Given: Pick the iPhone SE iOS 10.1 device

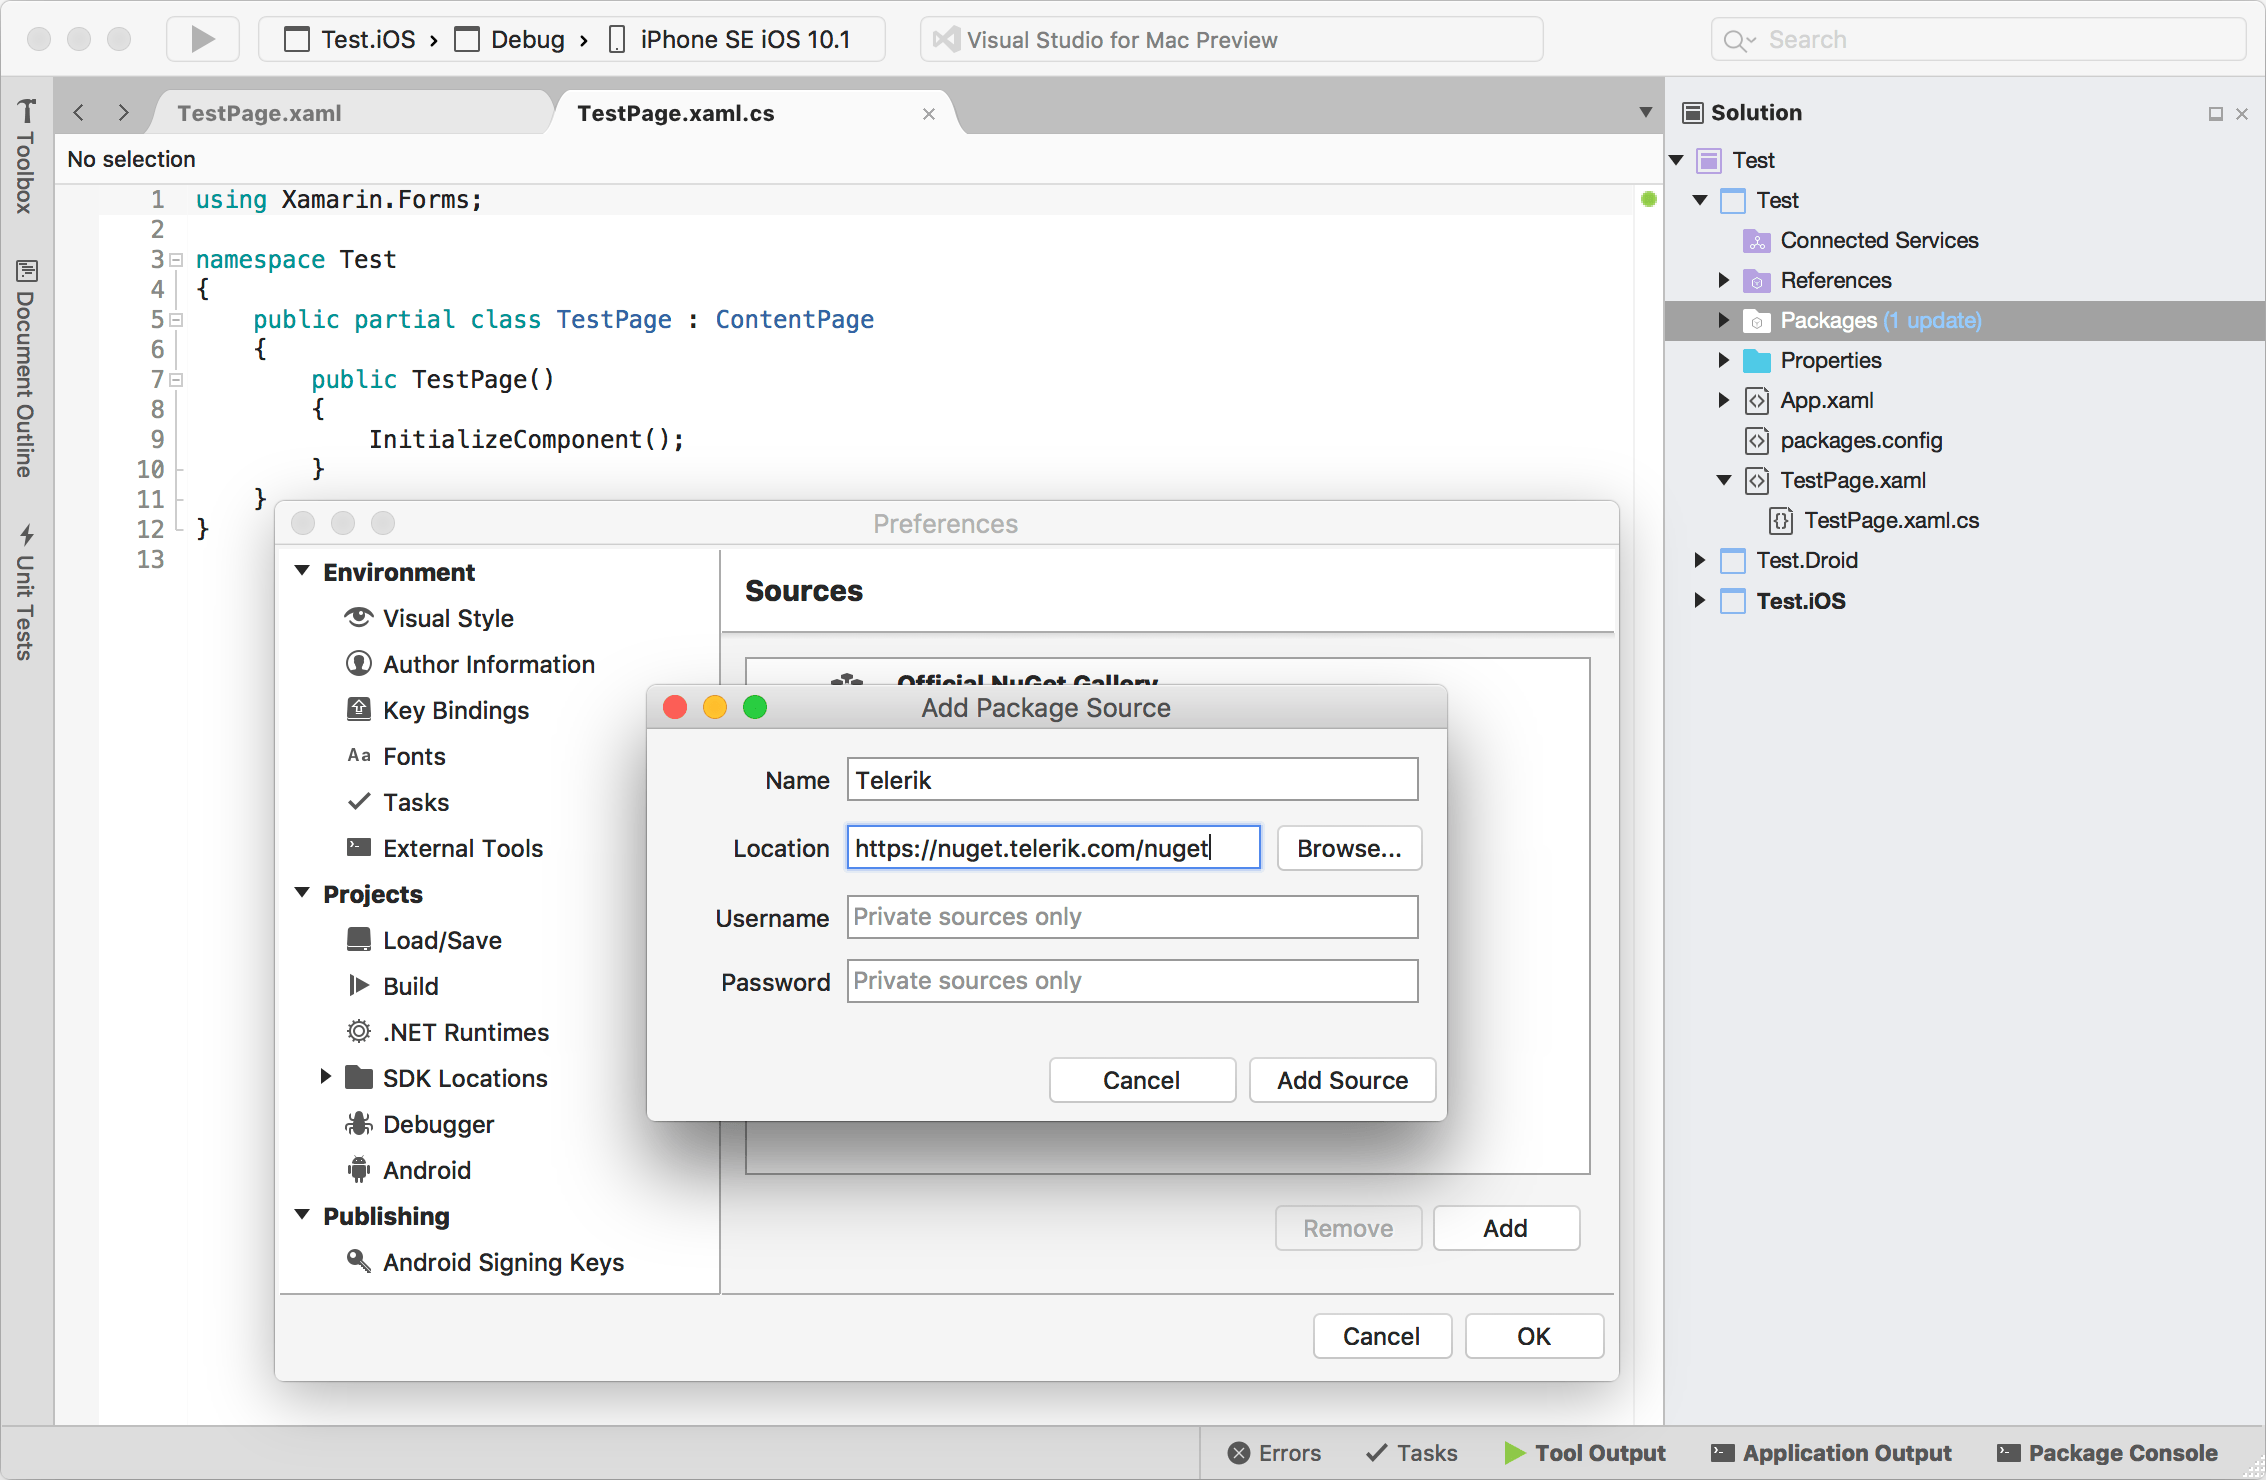Looking at the screenshot, I should 730,40.
